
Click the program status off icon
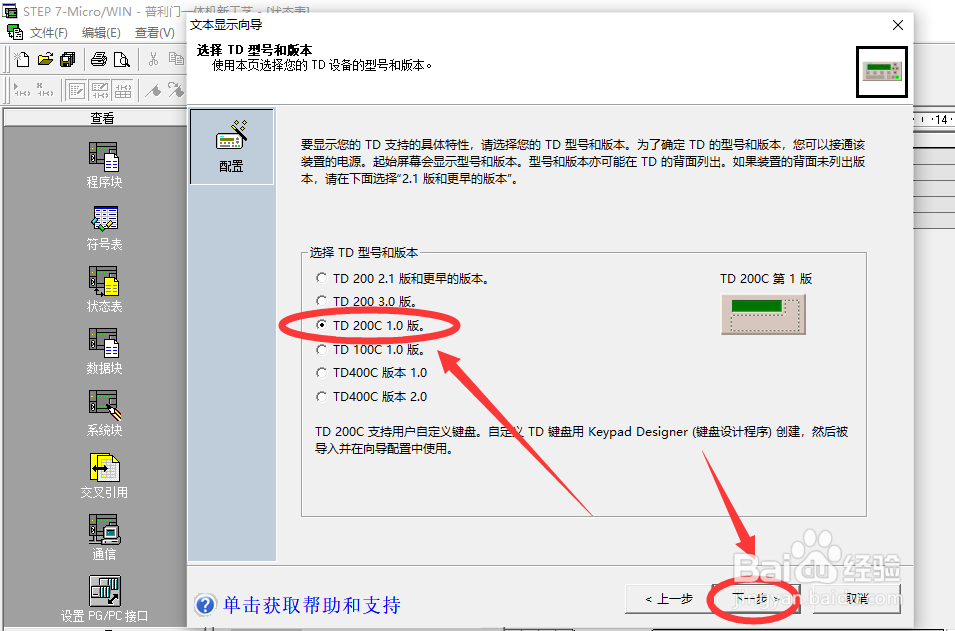click(44, 90)
